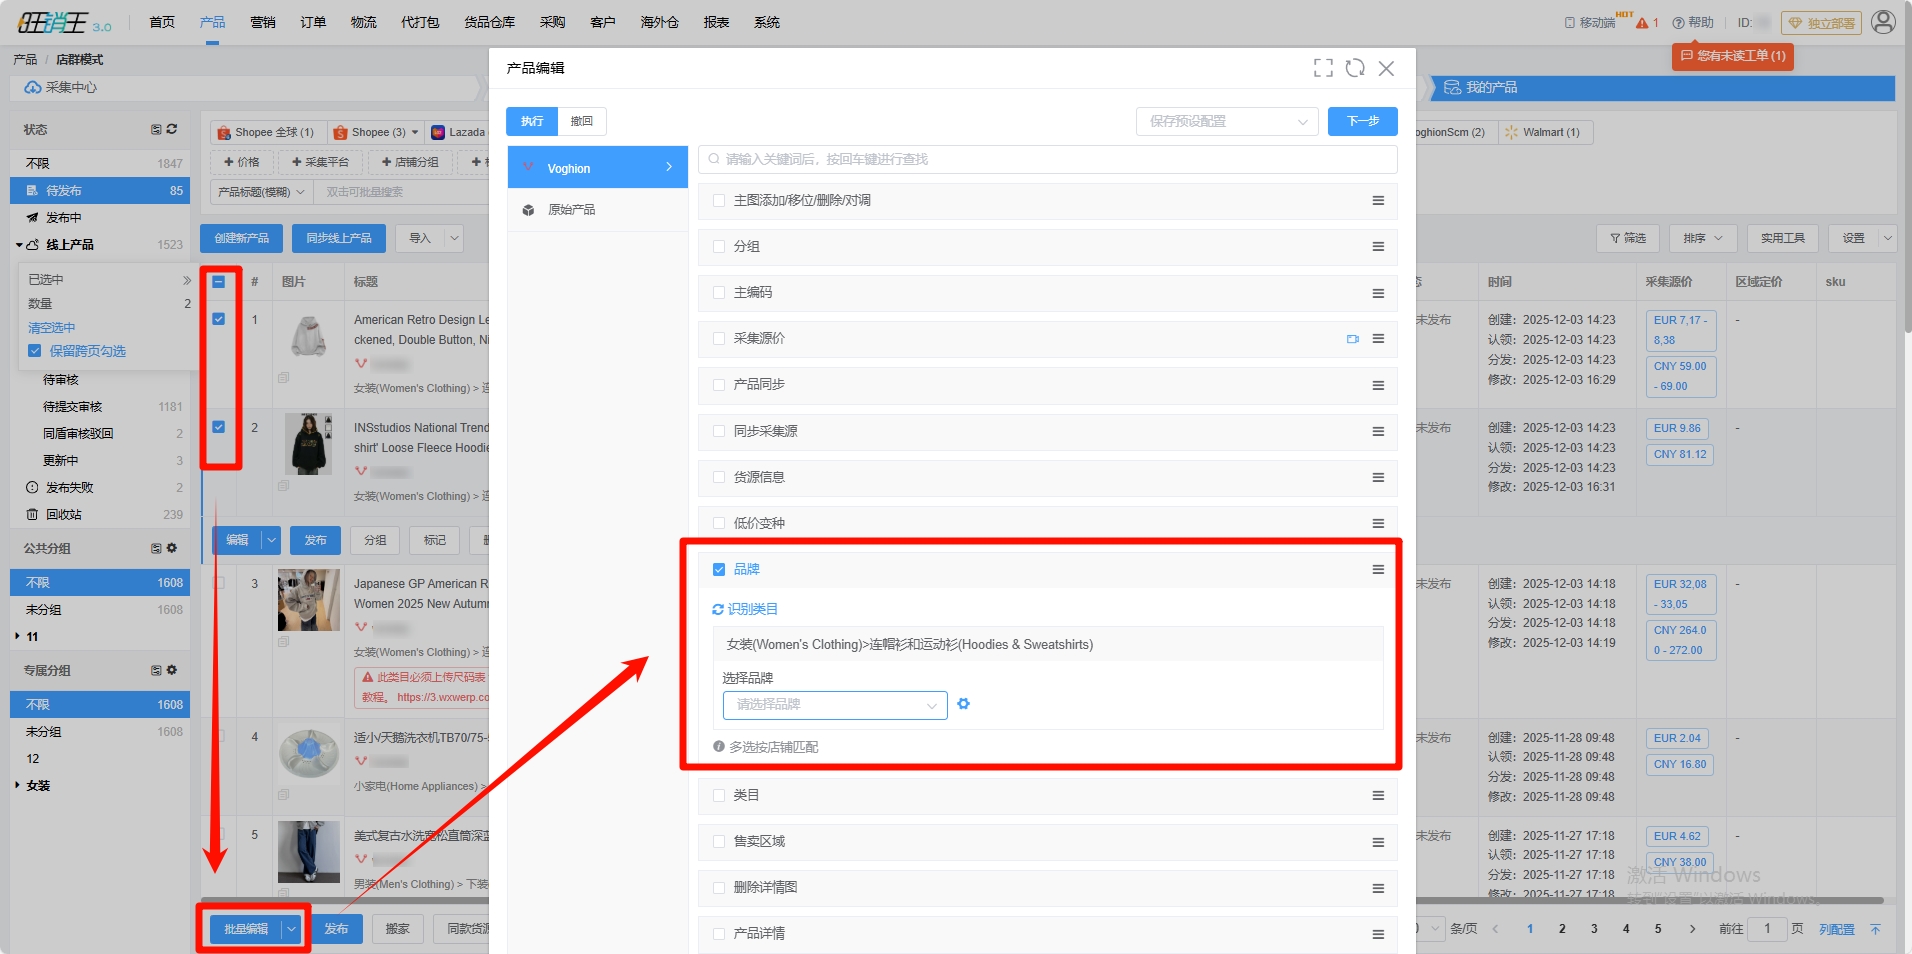Enable the 主图添加/移位/删除/对调 checkbox
This screenshot has width=1912, height=954.
click(718, 201)
